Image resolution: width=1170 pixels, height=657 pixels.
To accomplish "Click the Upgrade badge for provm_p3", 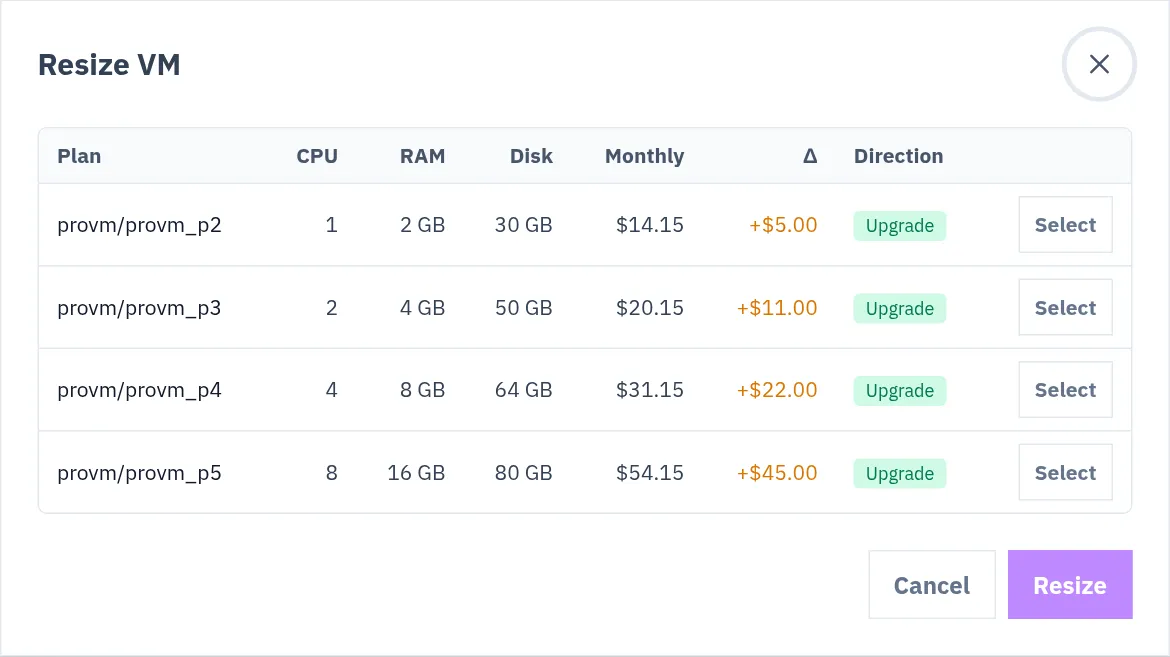I will tap(900, 308).
